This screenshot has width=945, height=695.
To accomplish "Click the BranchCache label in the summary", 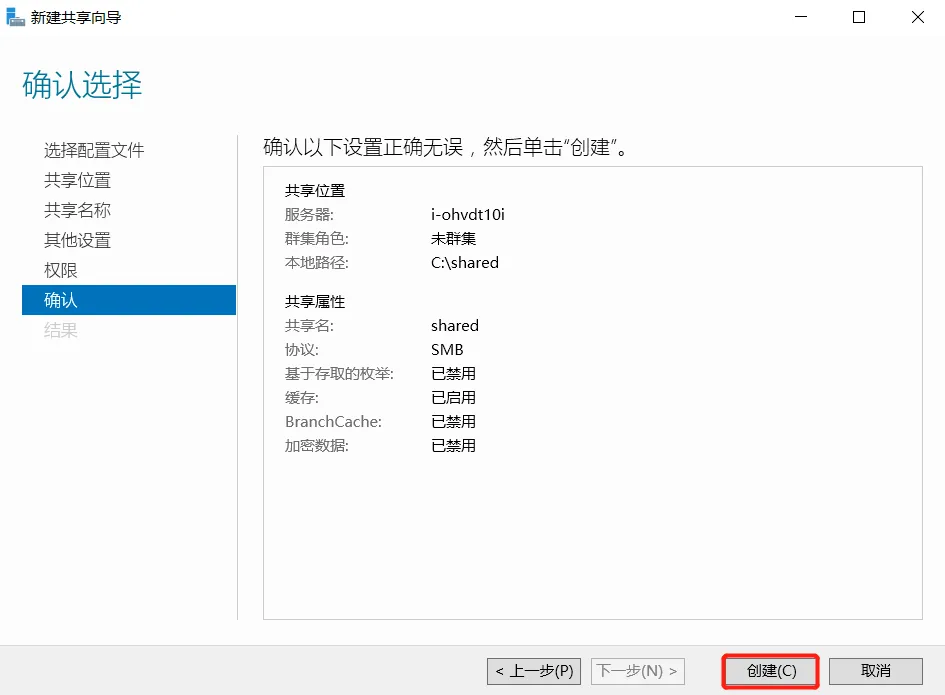I will (x=333, y=422).
